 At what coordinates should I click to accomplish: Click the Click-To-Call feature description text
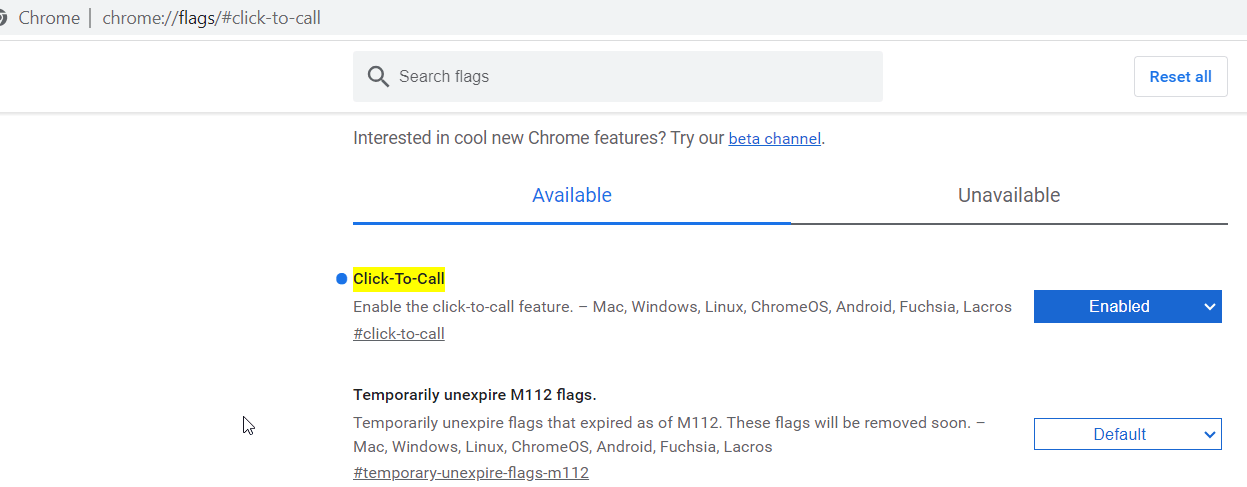[682, 307]
